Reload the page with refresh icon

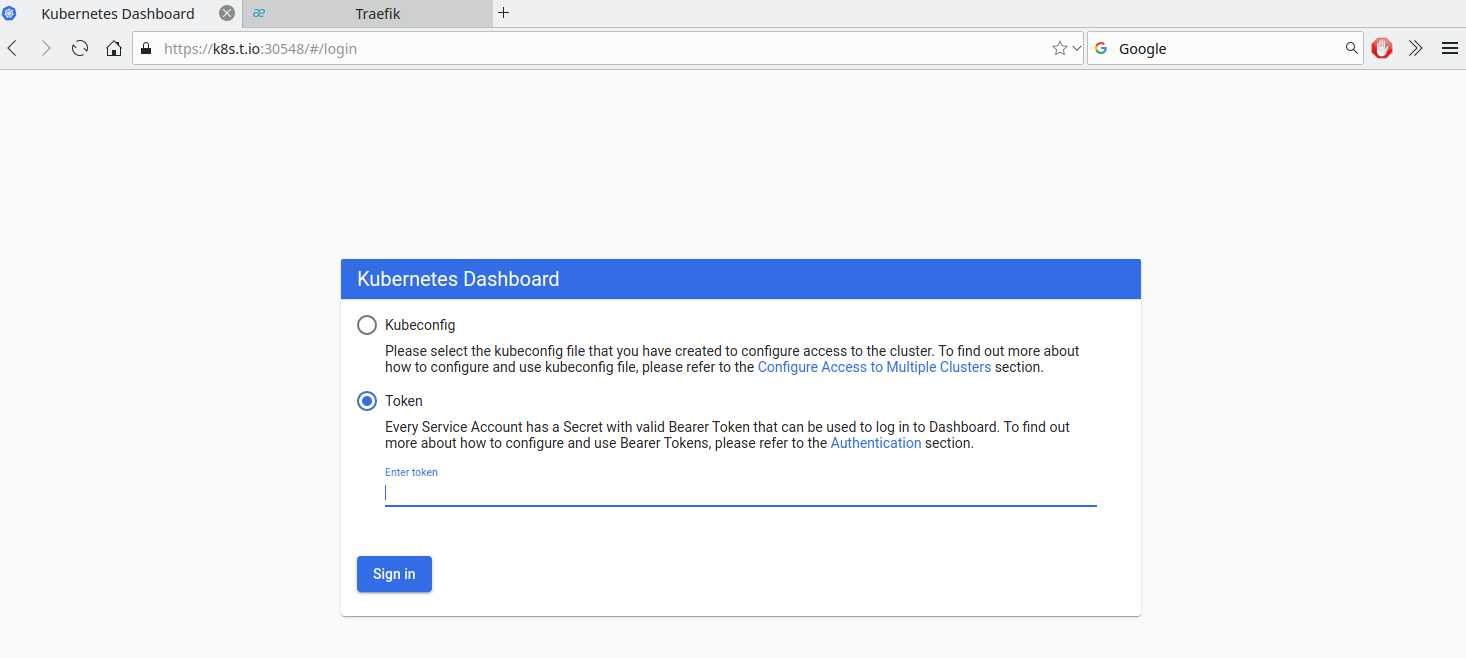(x=80, y=48)
